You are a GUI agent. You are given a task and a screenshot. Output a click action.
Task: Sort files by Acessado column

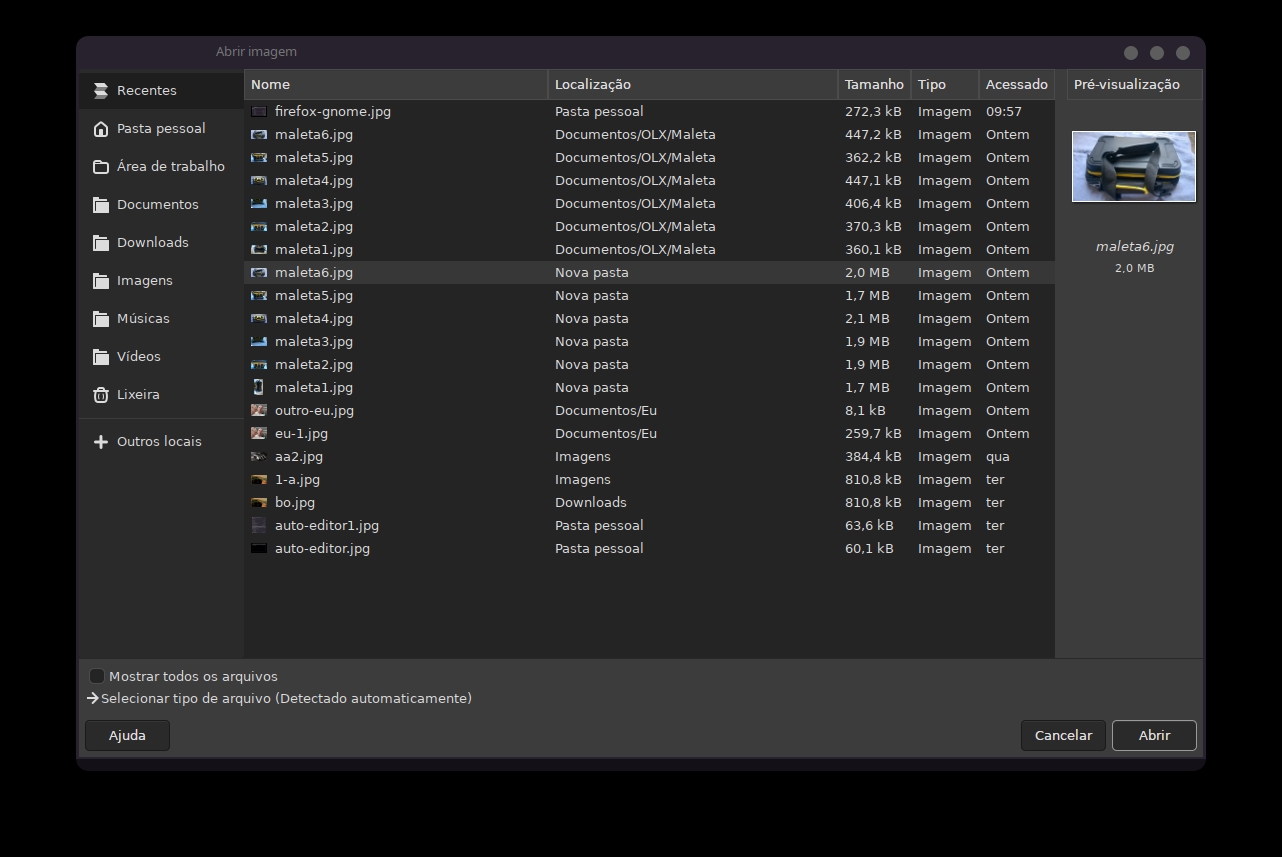1016,85
